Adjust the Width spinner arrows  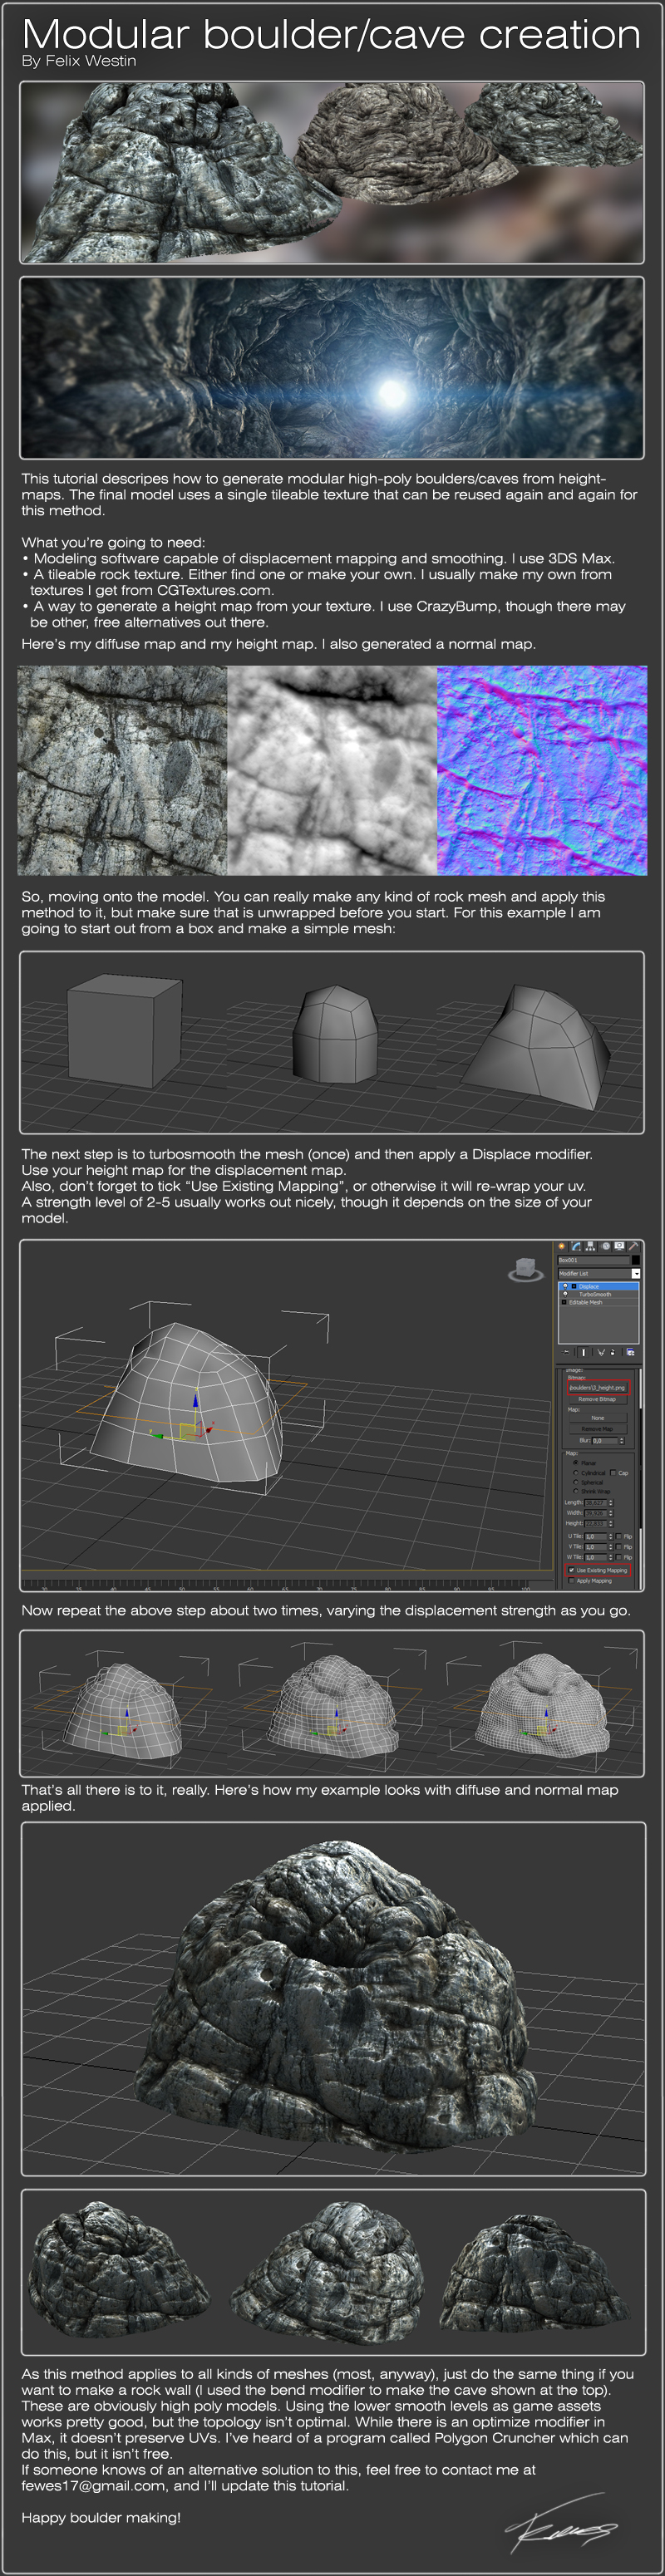pos(612,1514)
